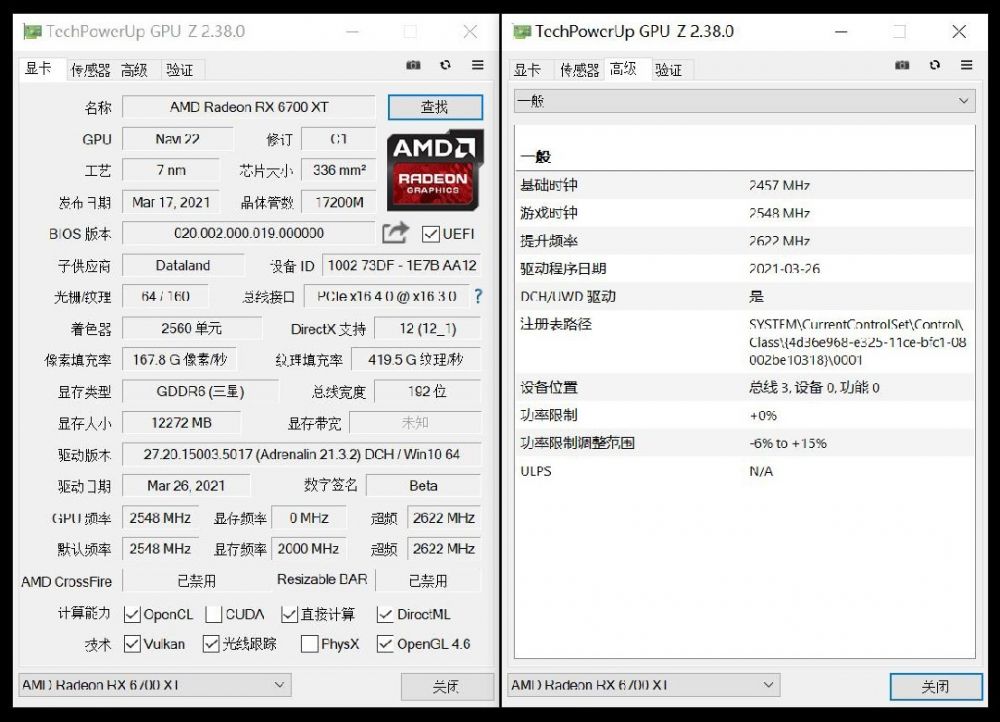
Task: Click the name field AMD Radeon RX 6700 XT
Action: [x=249, y=107]
